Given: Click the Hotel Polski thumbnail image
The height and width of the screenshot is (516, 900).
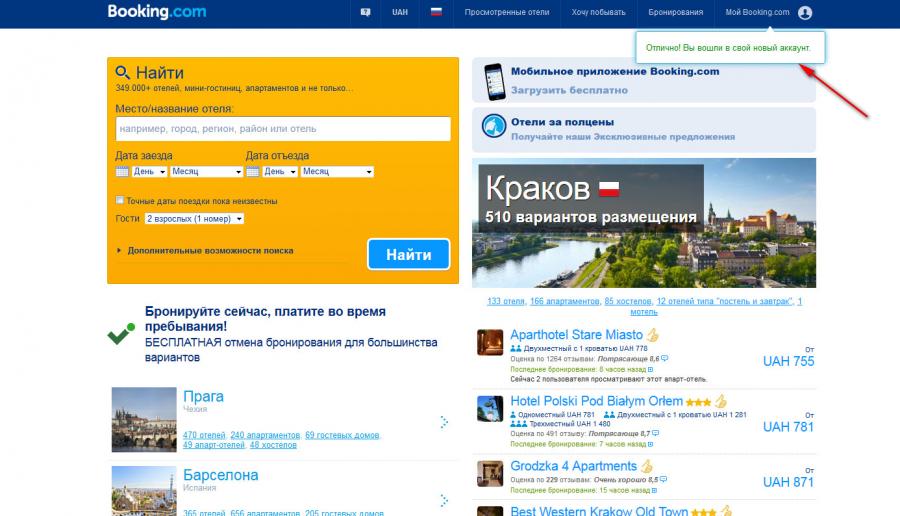Looking at the screenshot, I should [490, 409].
